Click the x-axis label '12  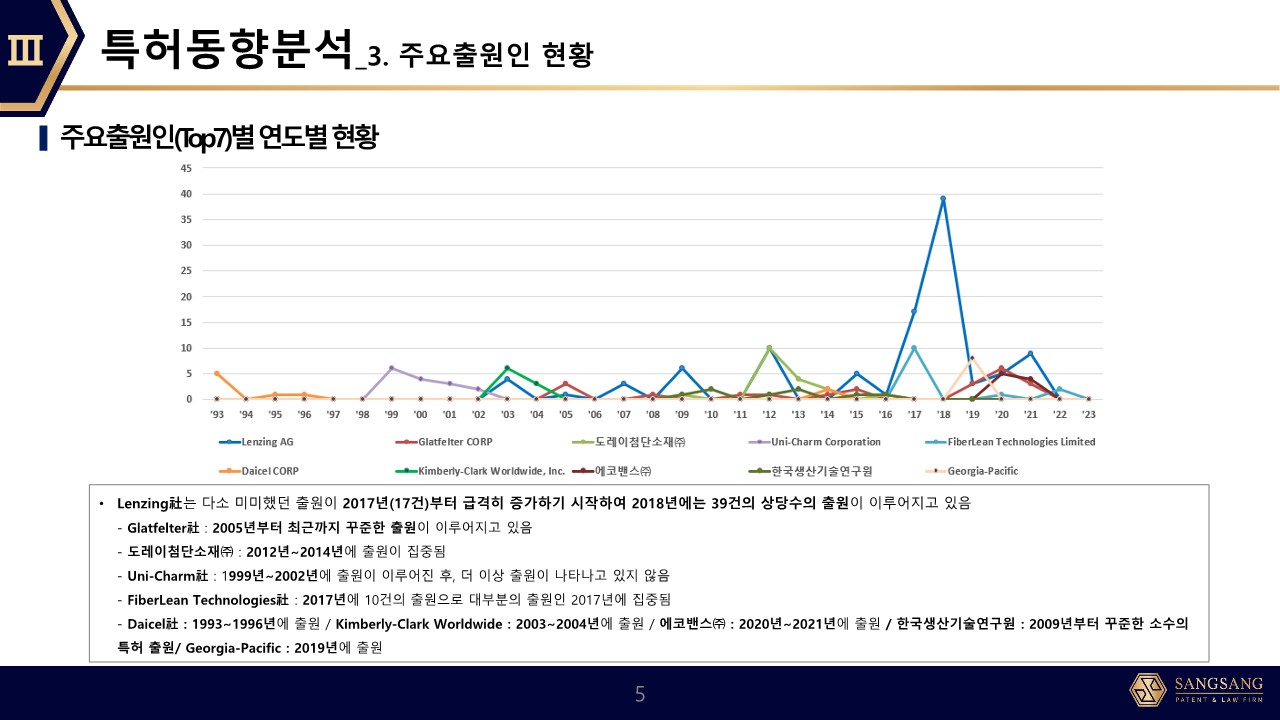(768, 413)
